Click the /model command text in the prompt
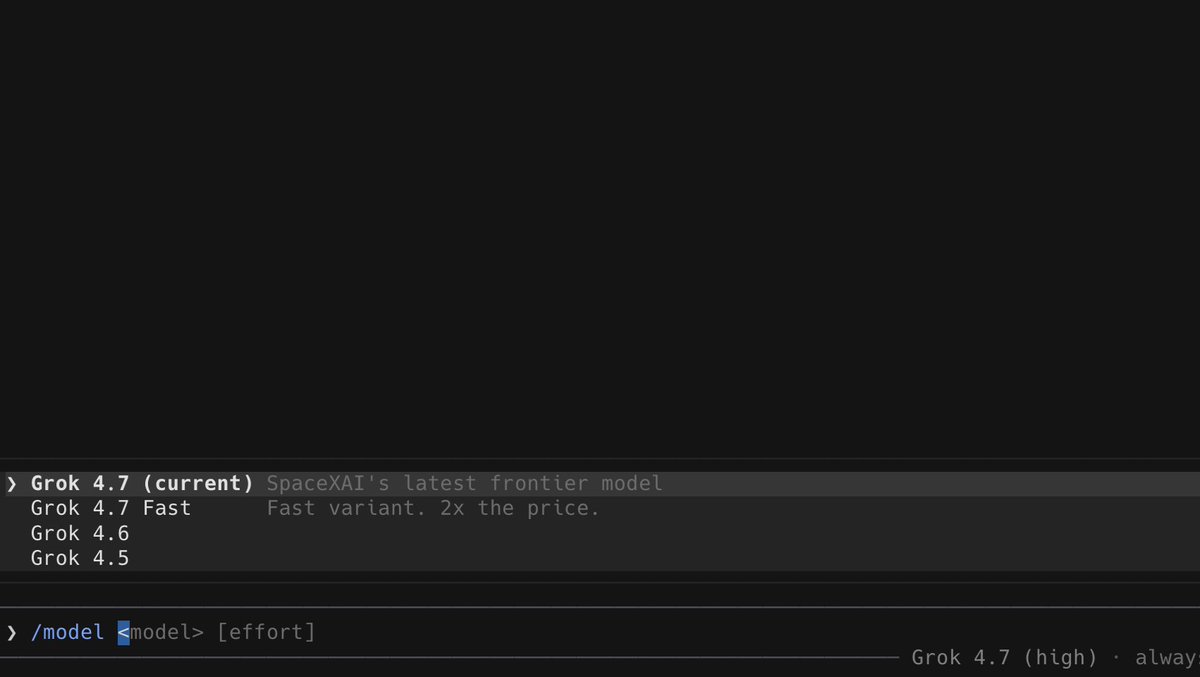The width and height of the screenshot is (1200, 677). 67,632
